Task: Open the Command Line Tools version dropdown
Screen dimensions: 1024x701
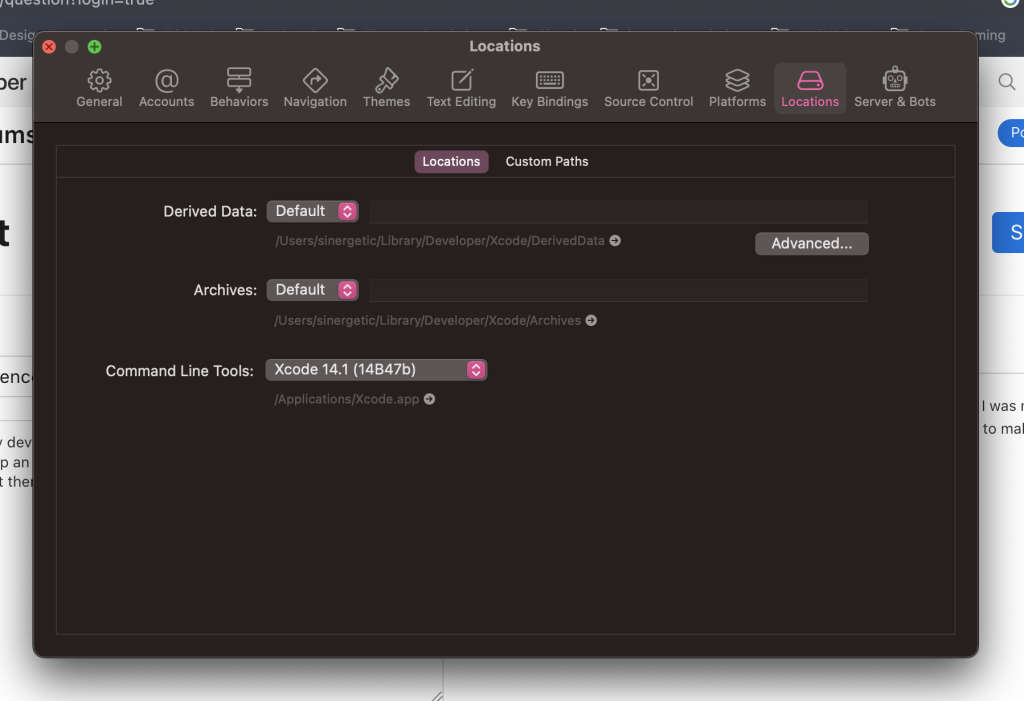Action: (376, 370)
